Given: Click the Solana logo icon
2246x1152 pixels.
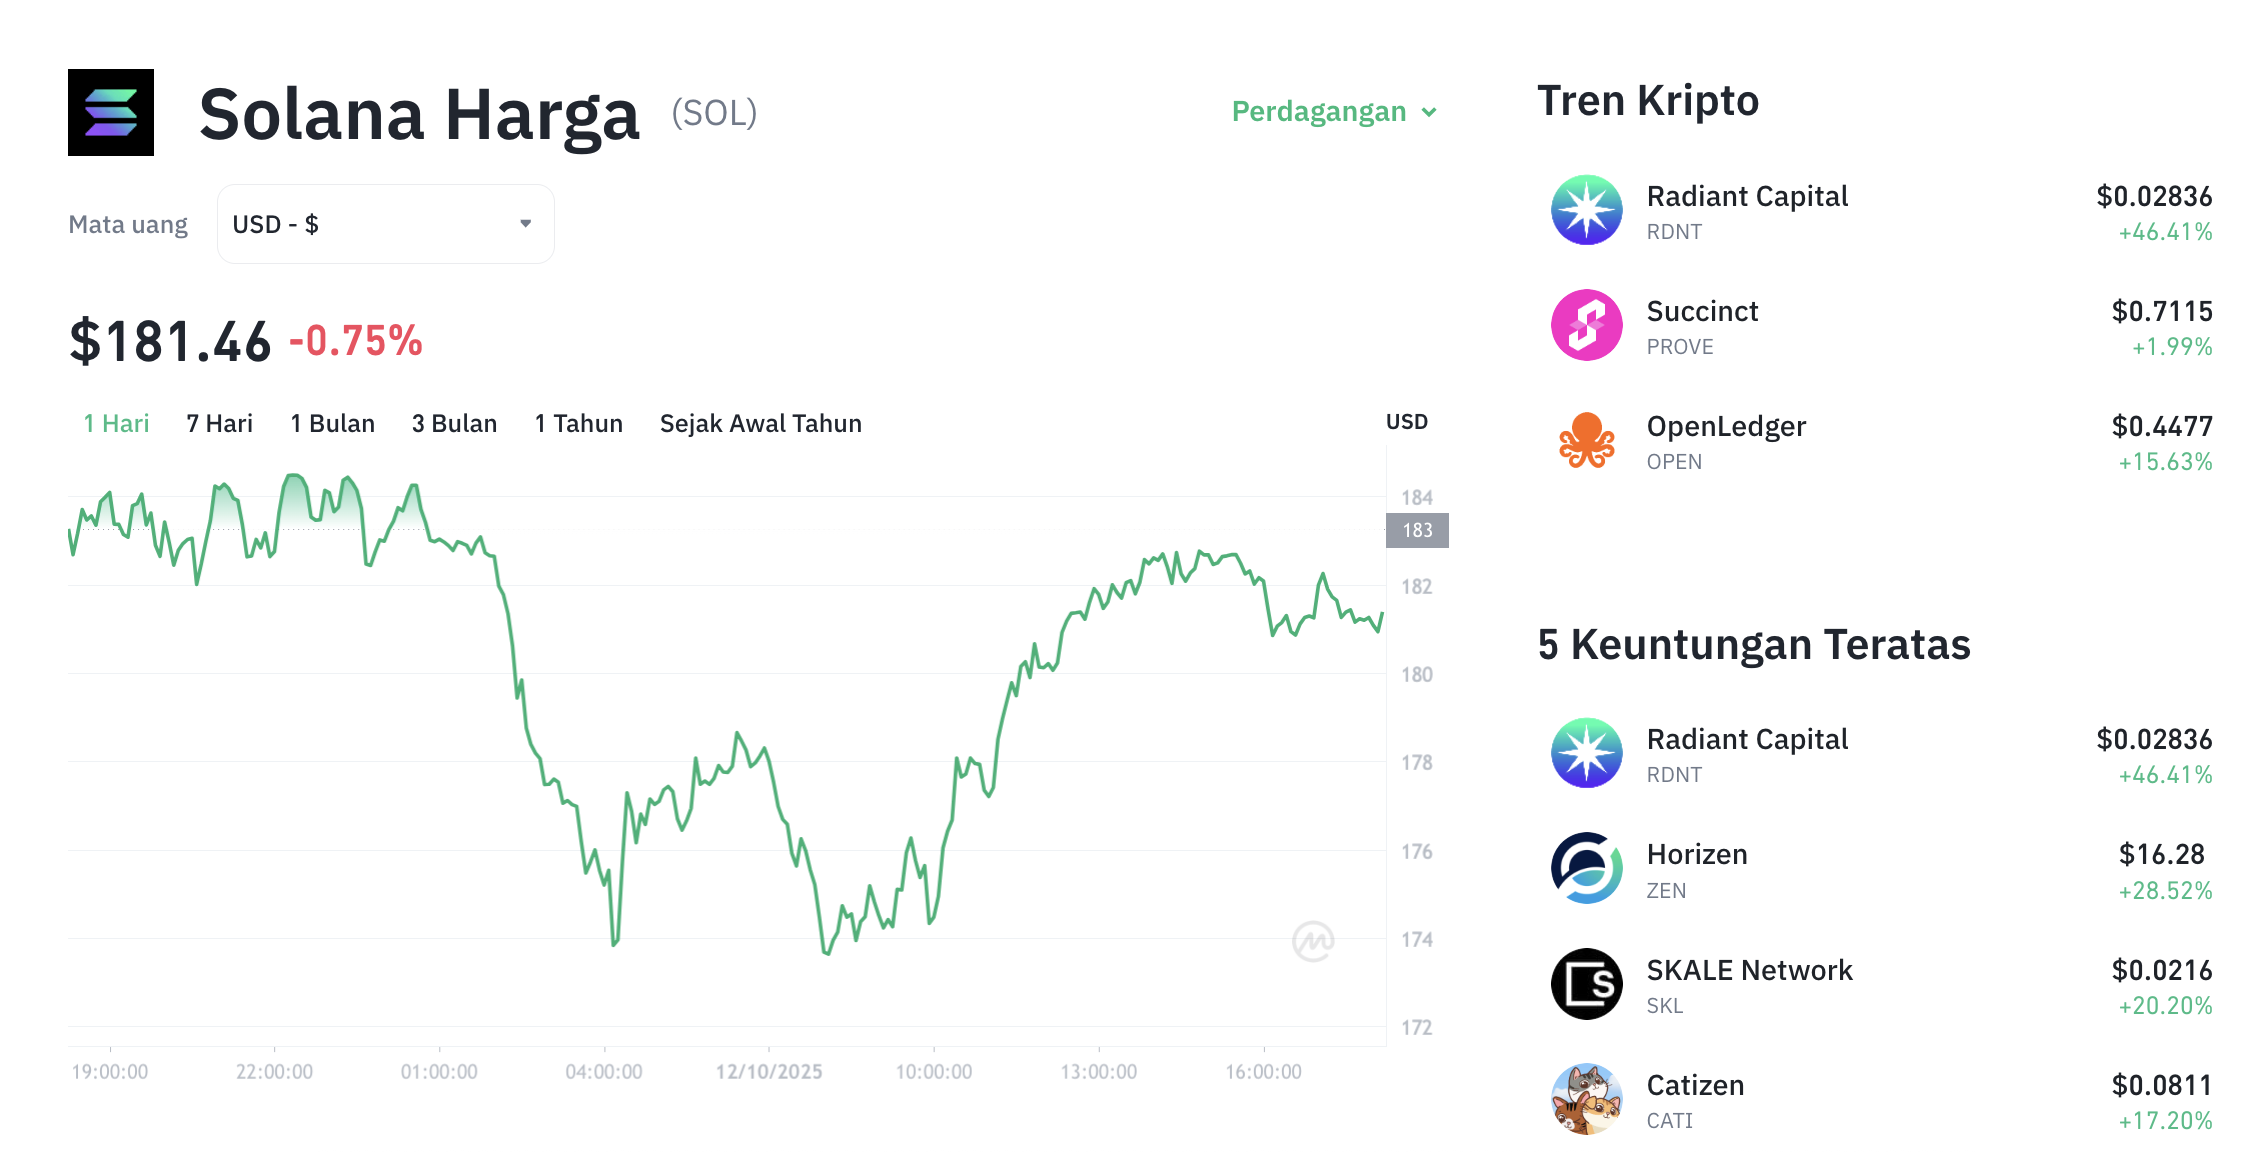Looking at the screenshot, I should point(111,112).
